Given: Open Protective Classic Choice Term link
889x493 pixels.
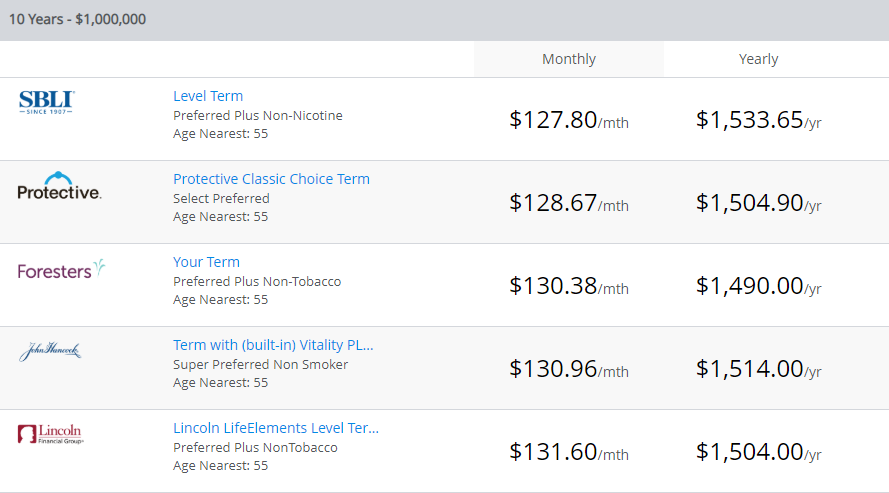Looking at the screenshot, I should (271, 179).
